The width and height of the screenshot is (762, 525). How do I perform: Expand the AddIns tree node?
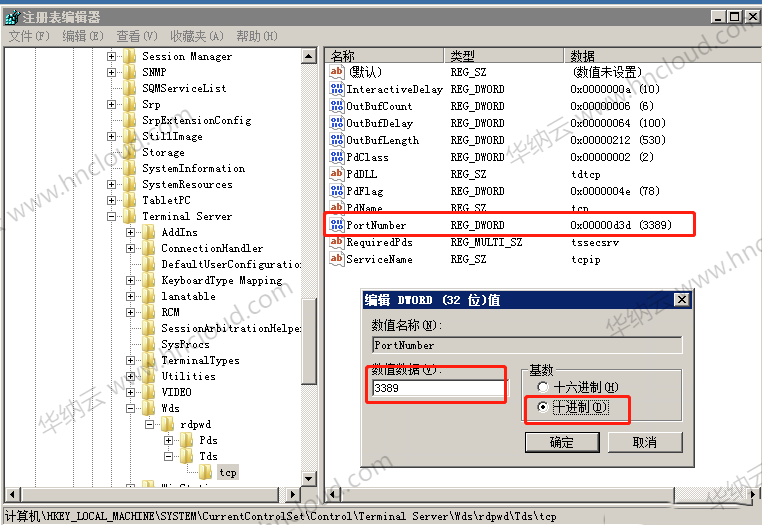tap(130, 232)
